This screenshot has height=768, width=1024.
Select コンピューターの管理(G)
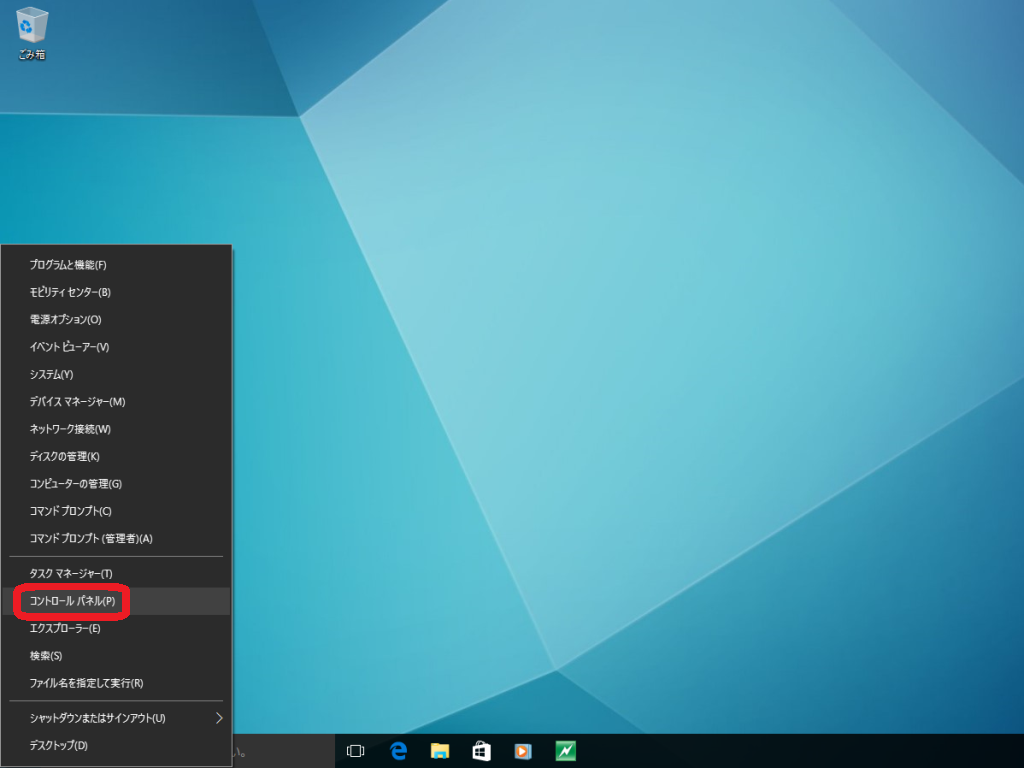[x=116, y=484]
